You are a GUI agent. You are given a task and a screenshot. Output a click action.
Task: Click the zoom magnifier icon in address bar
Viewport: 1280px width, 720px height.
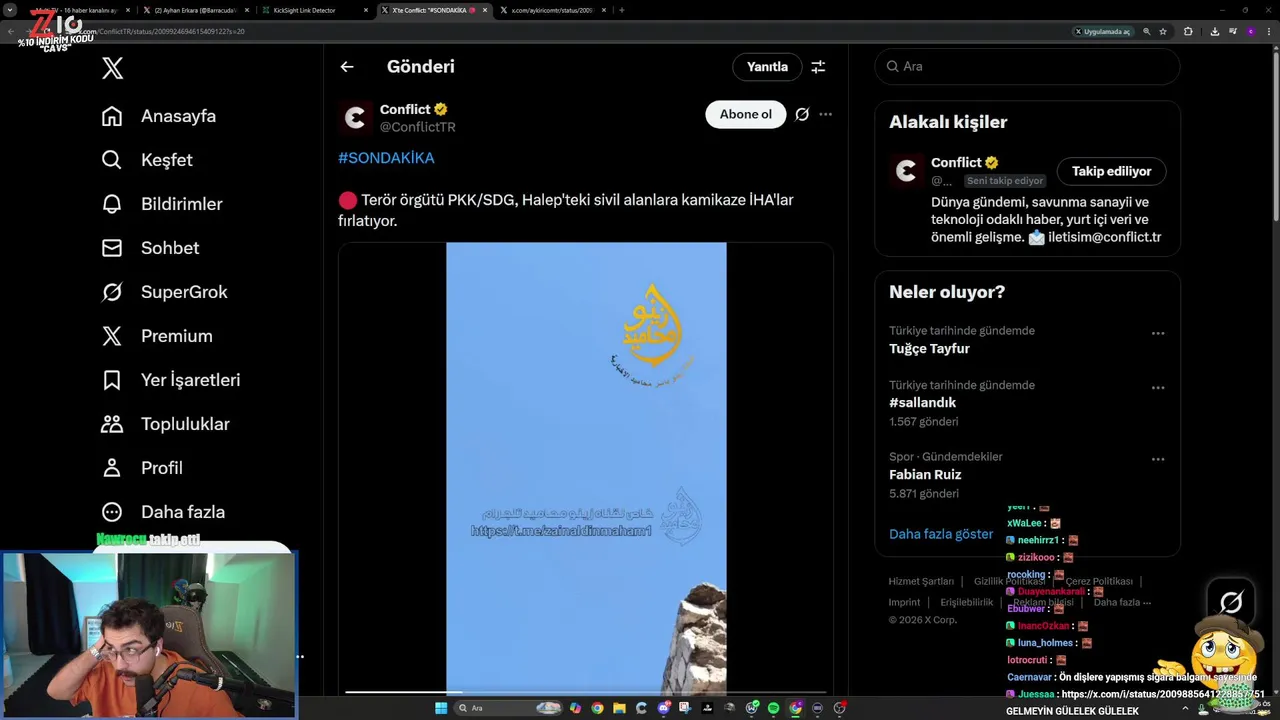pyautogui.click(x=1147, y=32)
